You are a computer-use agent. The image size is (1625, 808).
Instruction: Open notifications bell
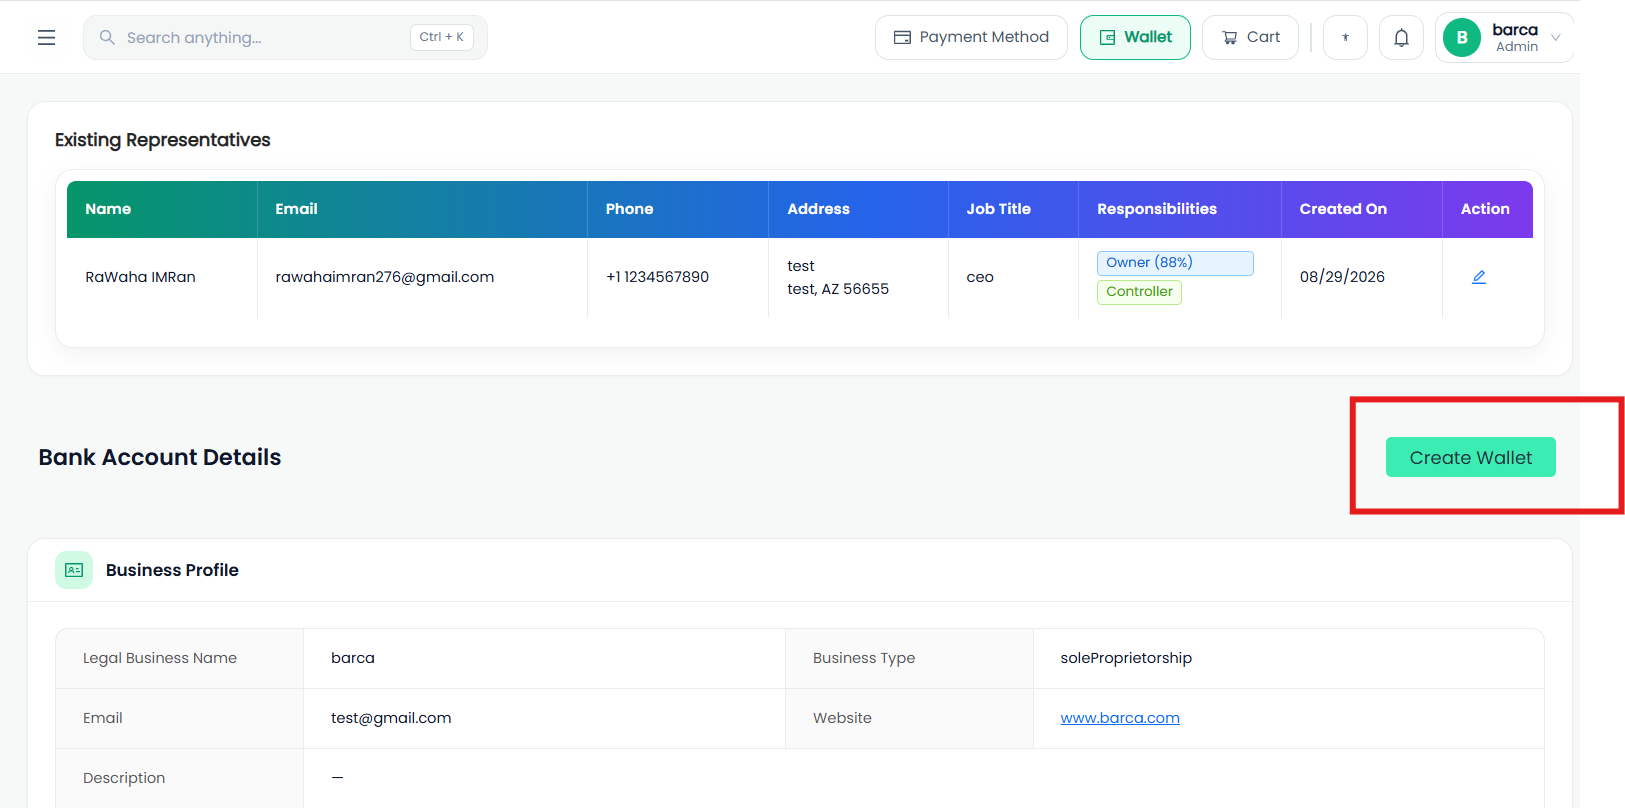[1401, 37]
